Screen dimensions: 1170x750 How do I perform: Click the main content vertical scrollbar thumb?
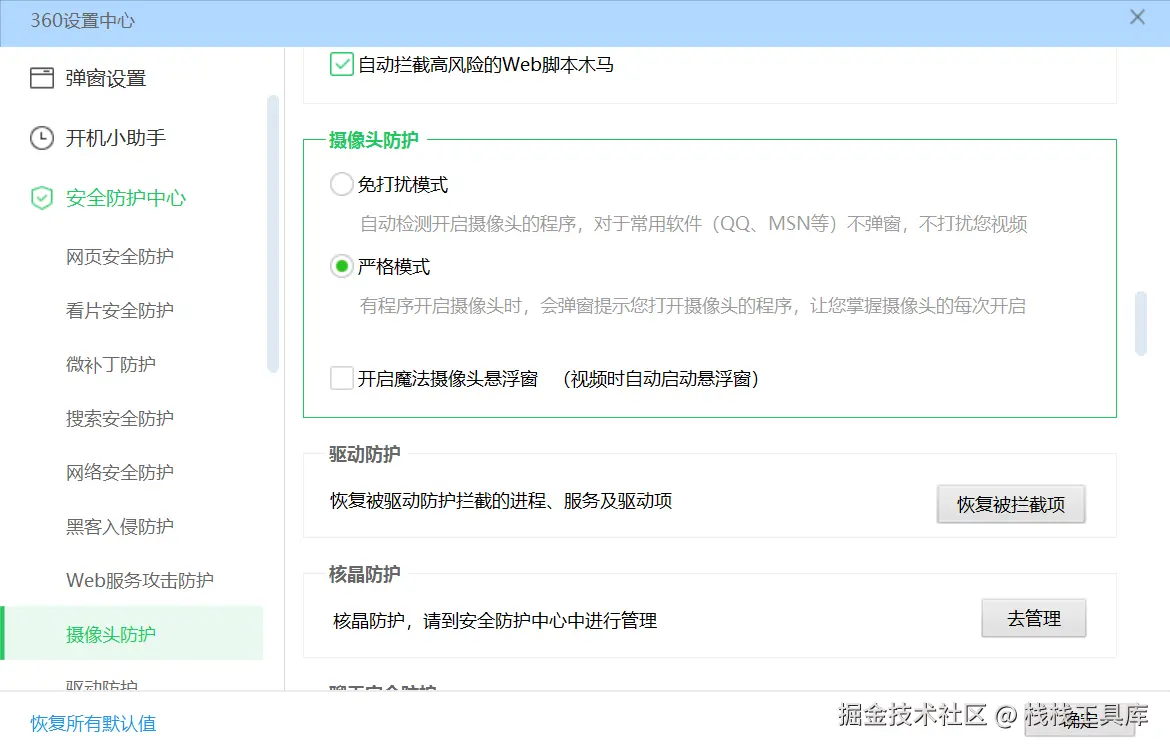point(1141,323)
